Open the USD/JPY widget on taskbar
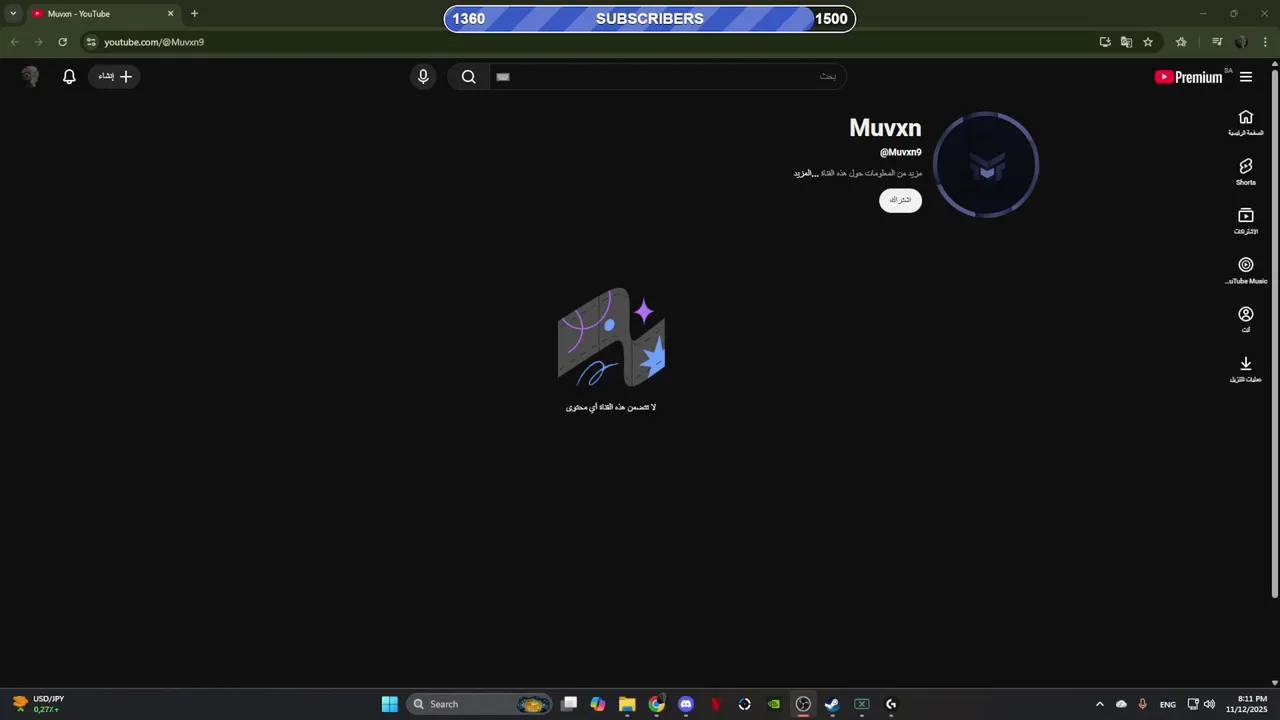 pos(38,704)
